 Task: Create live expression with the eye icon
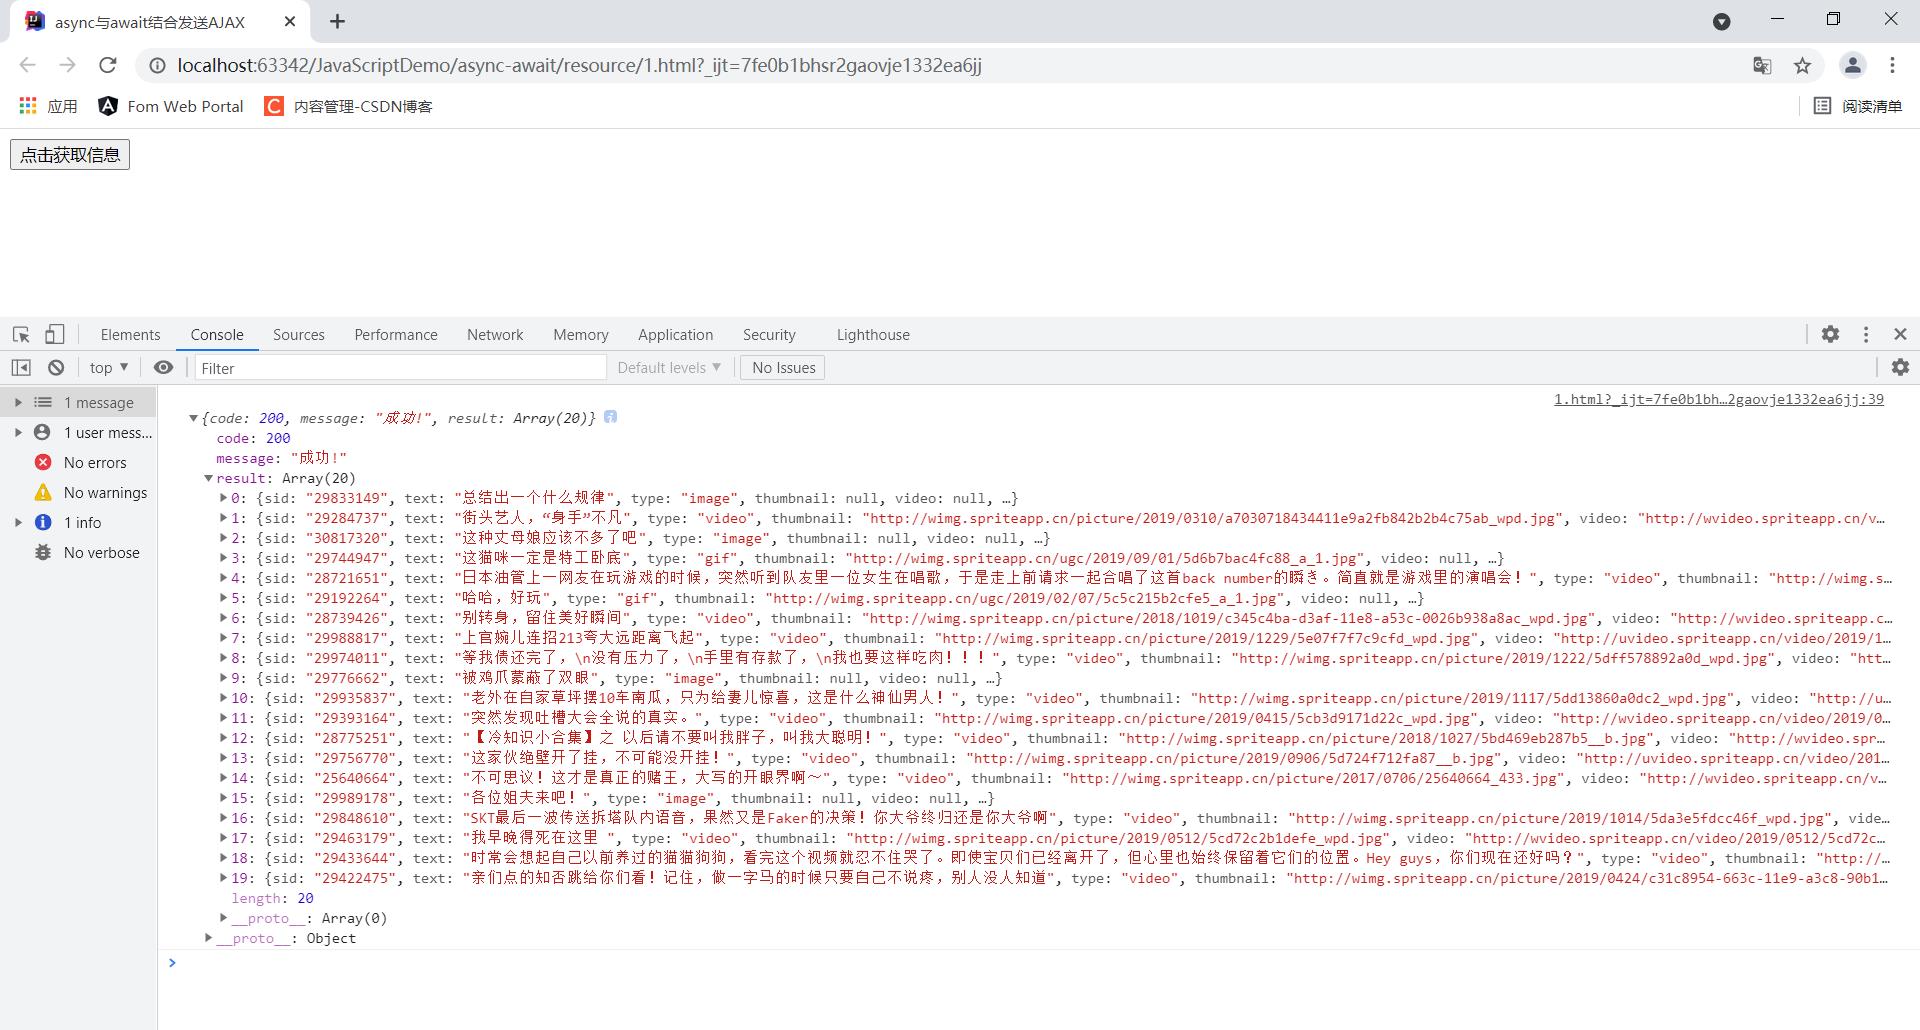click(x=163, y=368)
